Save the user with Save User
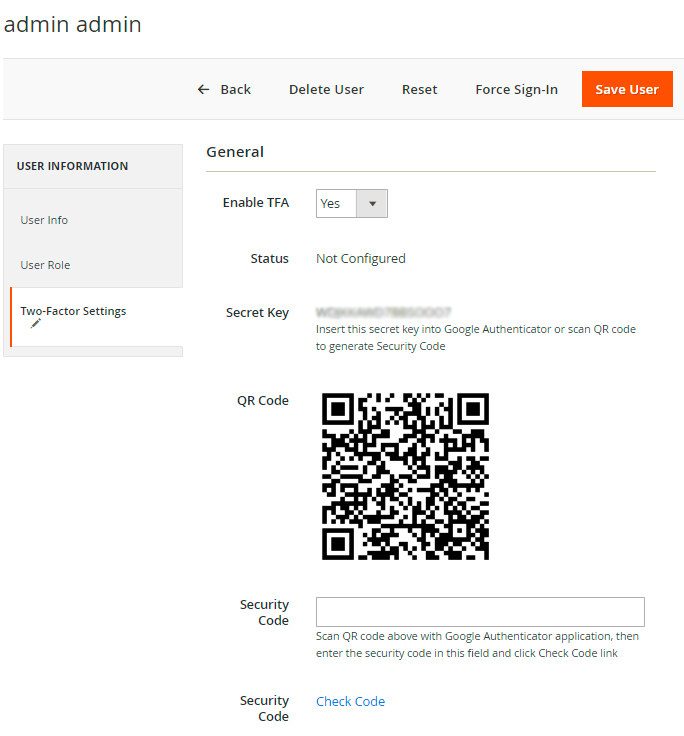Viewport: 684px width, 736px height. (626, 90)
